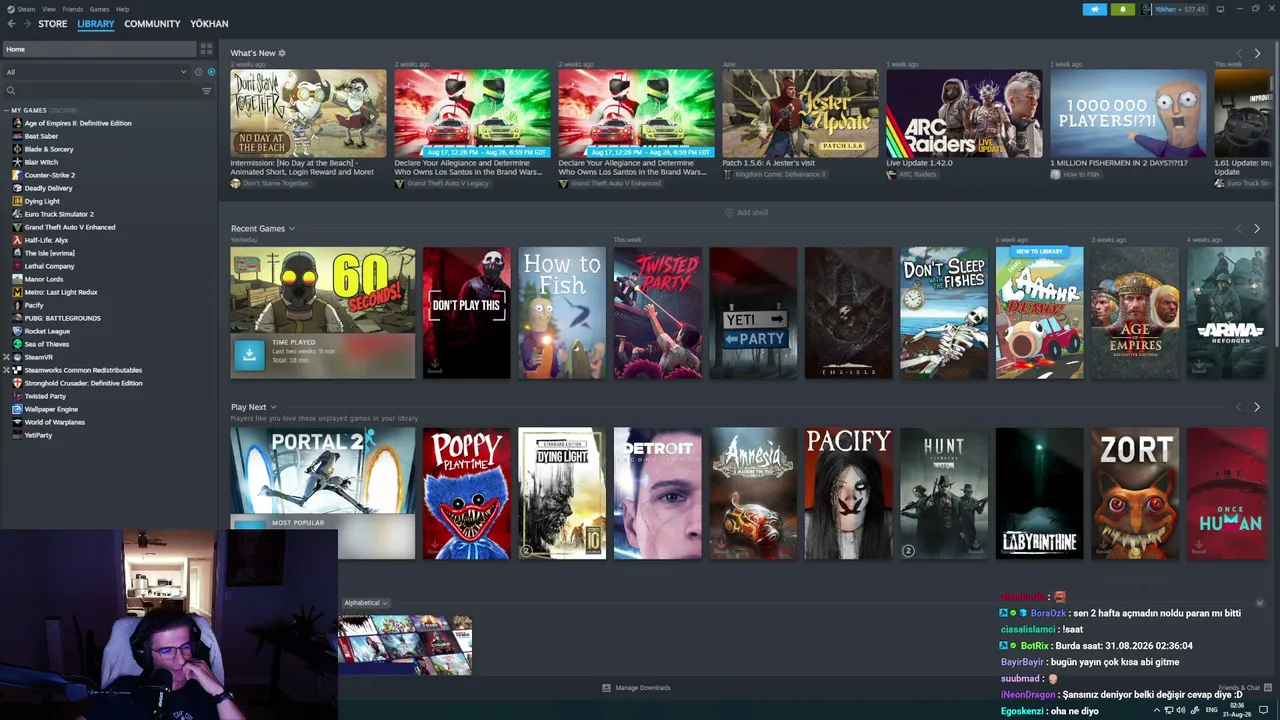Open the collections grid view icon

206,49
